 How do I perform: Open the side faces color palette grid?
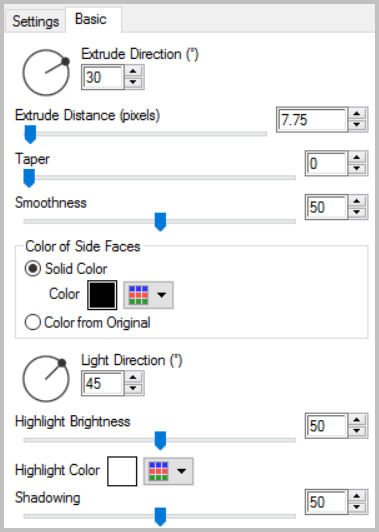(138, 295)
